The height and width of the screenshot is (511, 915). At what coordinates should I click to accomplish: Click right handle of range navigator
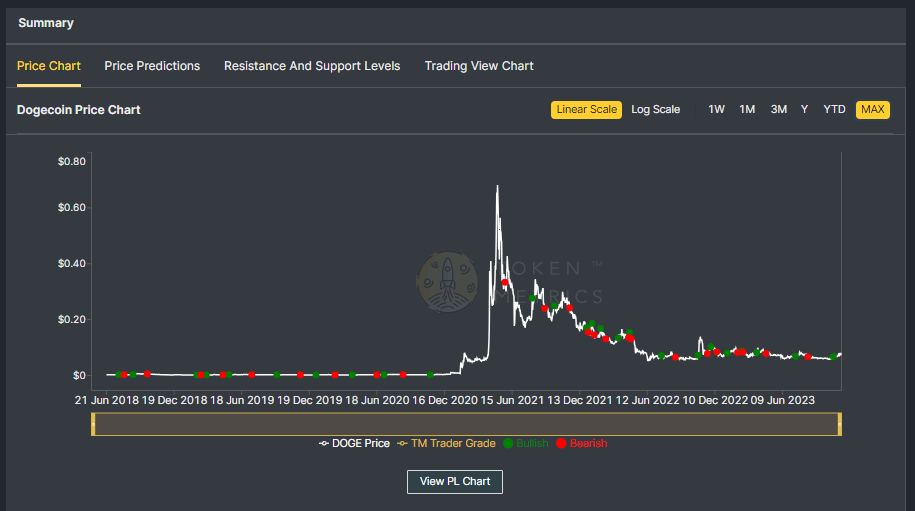click(840, 424)
